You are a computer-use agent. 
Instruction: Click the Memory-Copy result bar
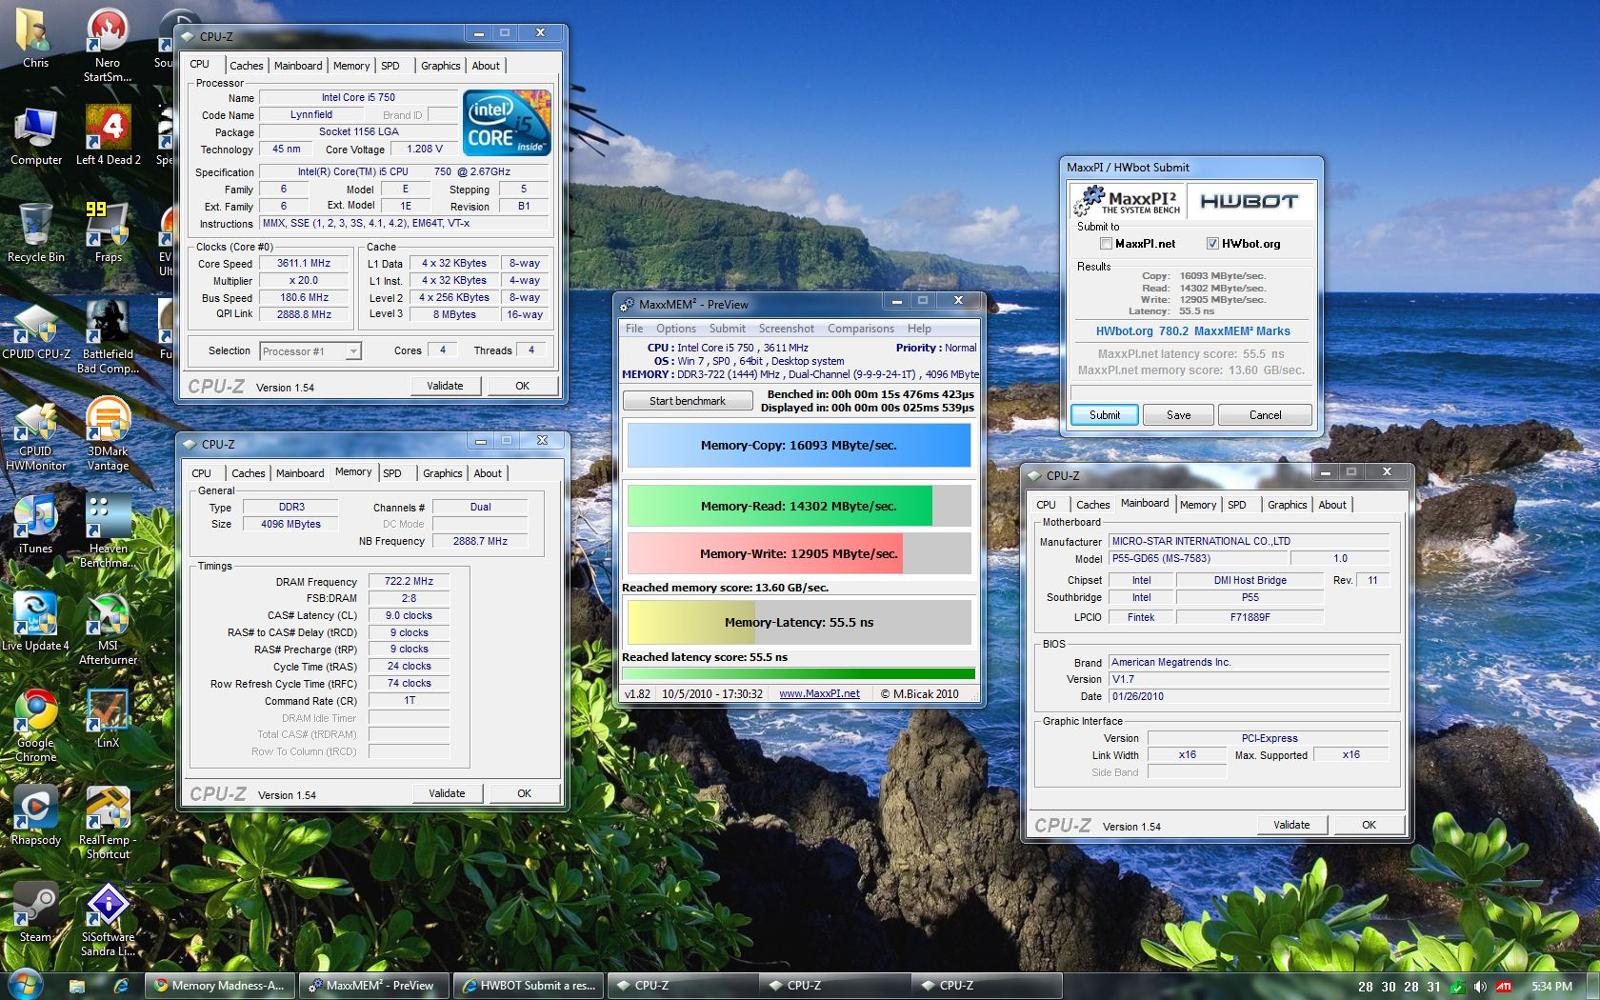pyautogui.click(x=798, y=445)
